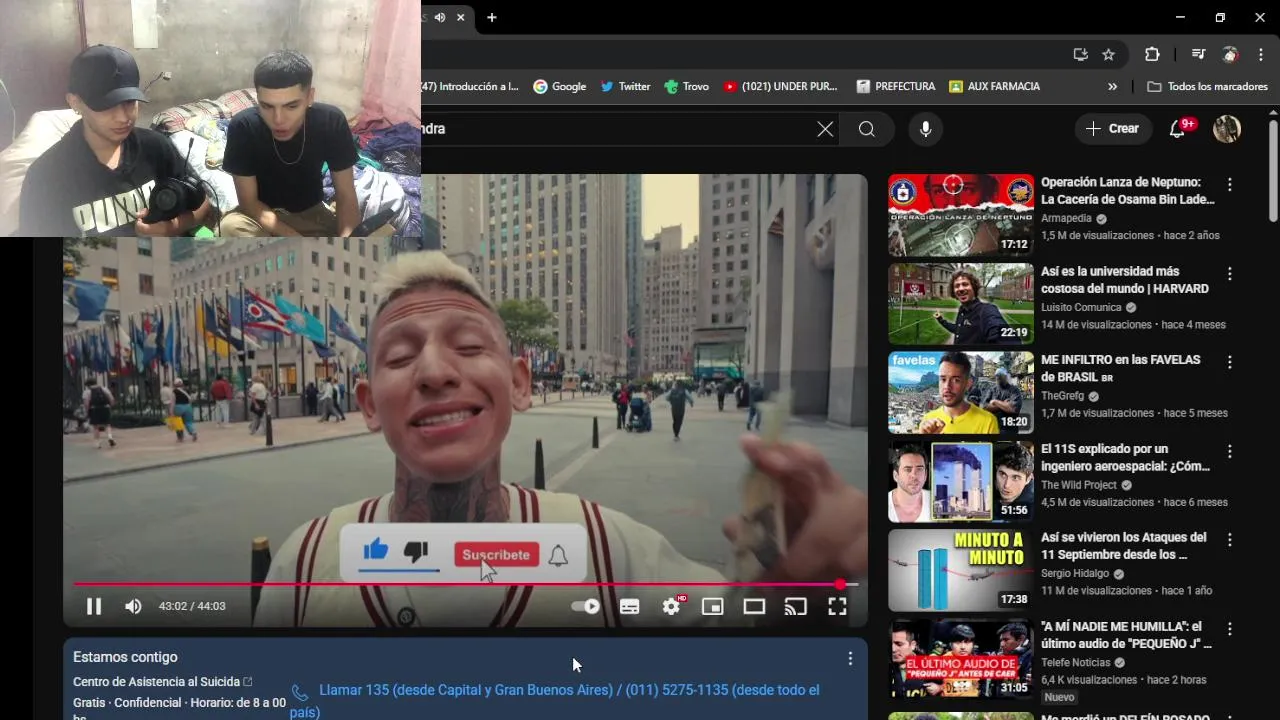Click the install app icon in address bar

point(1080,55)
